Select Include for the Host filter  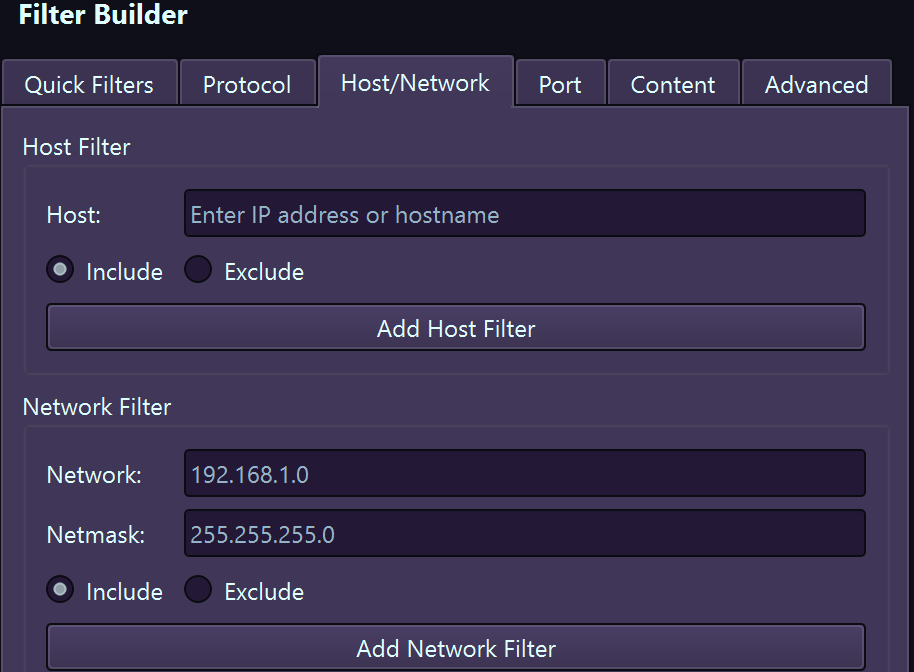click(60, 269)
